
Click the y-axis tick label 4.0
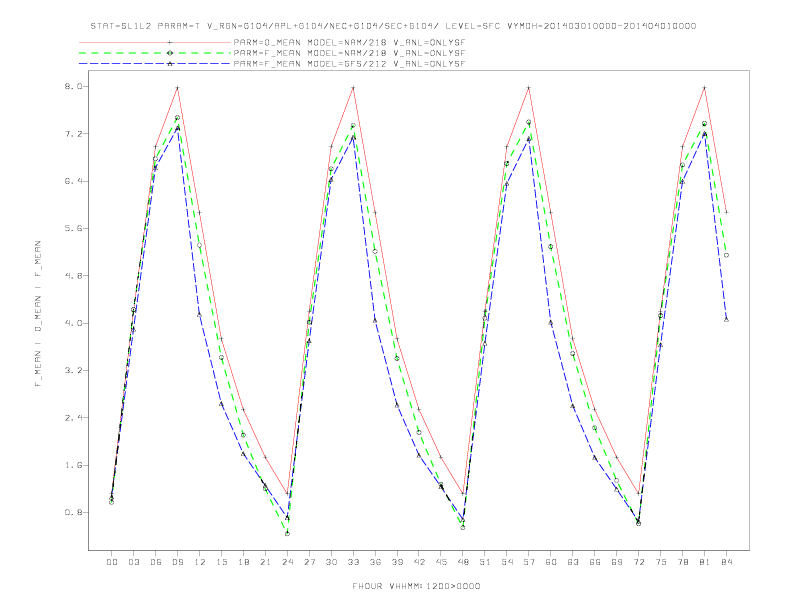click(x=73, y=323)
